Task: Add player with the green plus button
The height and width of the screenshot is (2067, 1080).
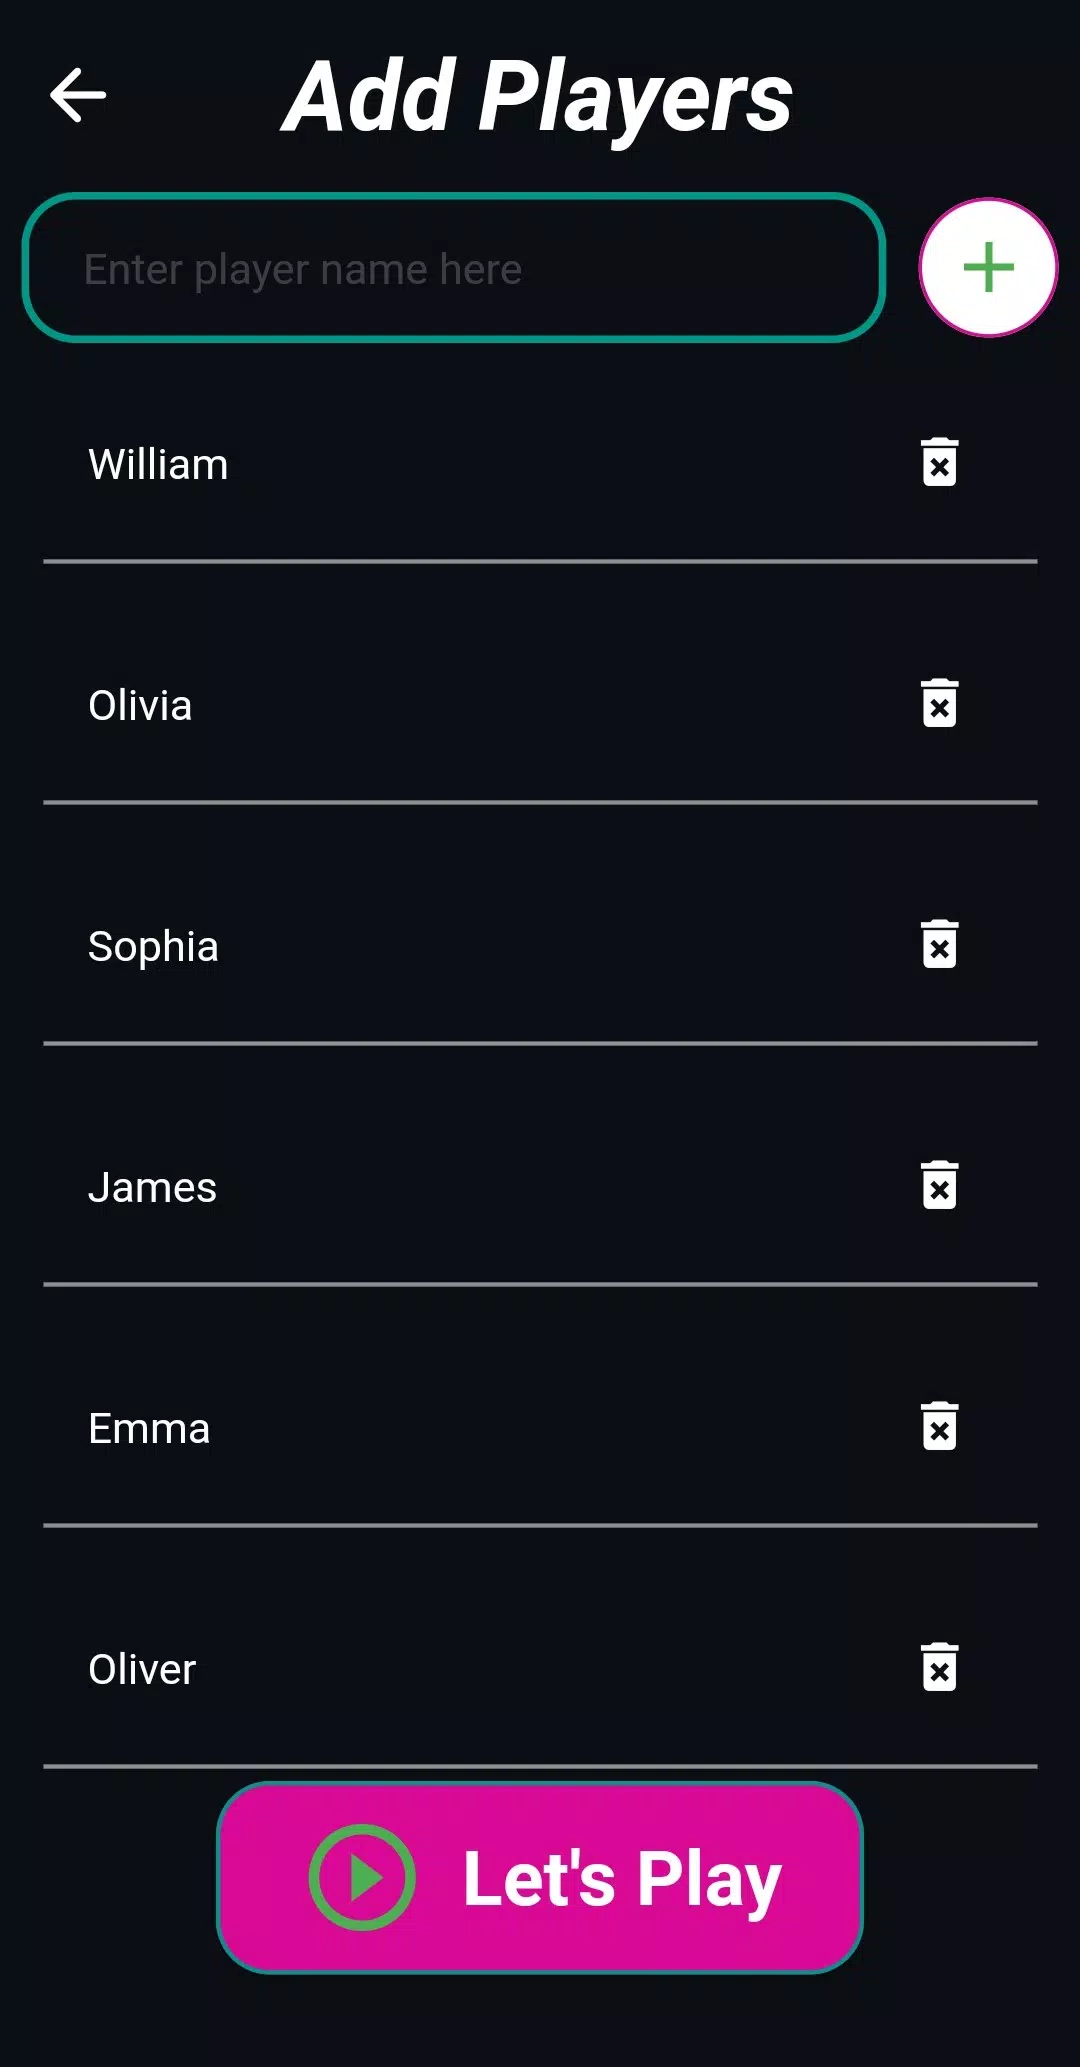Action: [x=988, y=267]
